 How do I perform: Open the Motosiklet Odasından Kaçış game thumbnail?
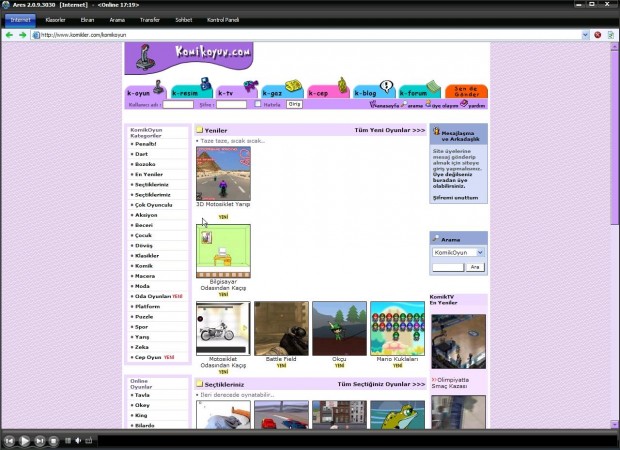[223, 329]
